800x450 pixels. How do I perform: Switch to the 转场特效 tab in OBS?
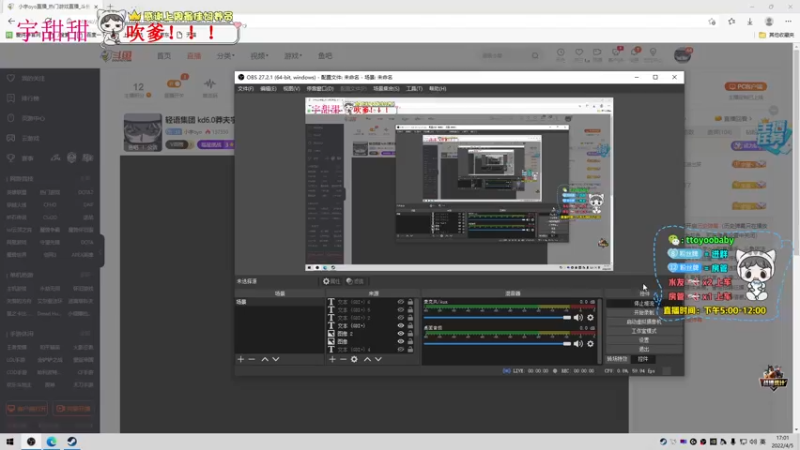(x=617, y=359)
